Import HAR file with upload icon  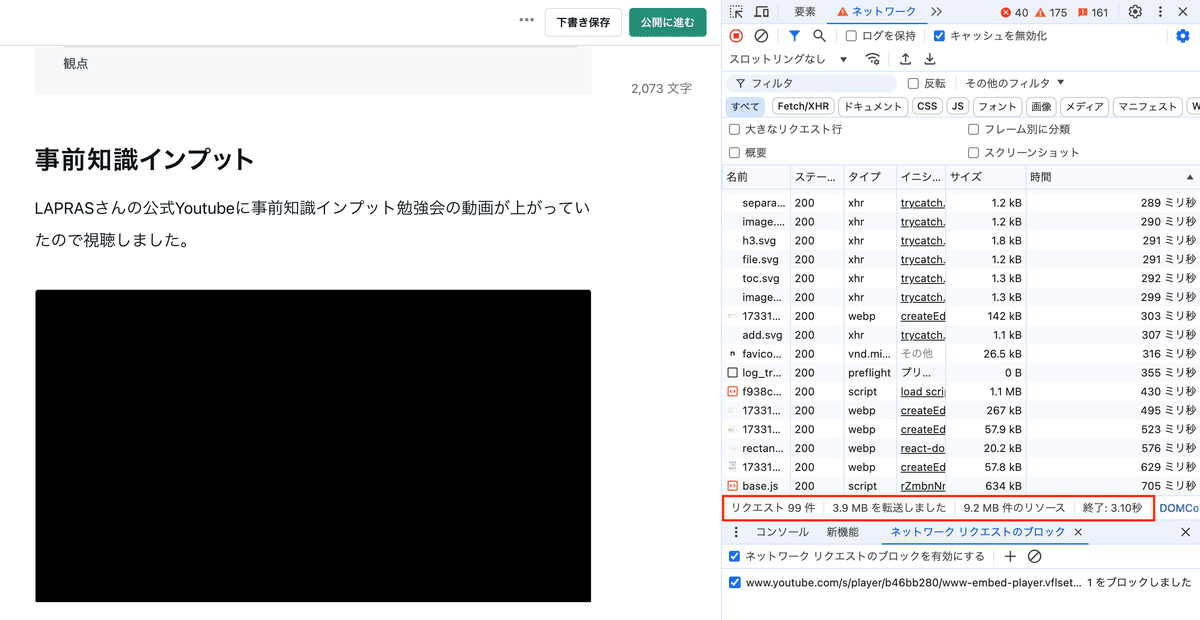tap(905, 59)
